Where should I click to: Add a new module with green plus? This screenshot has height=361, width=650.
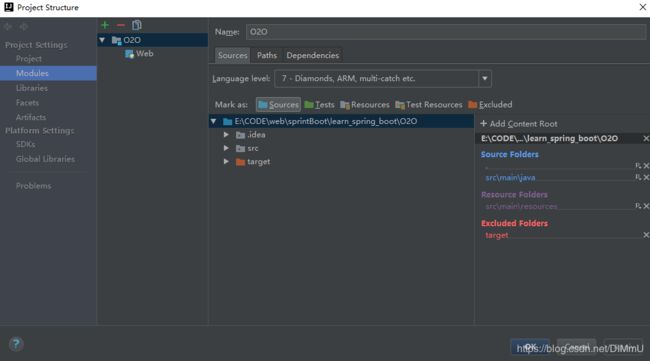pos(105,25)
